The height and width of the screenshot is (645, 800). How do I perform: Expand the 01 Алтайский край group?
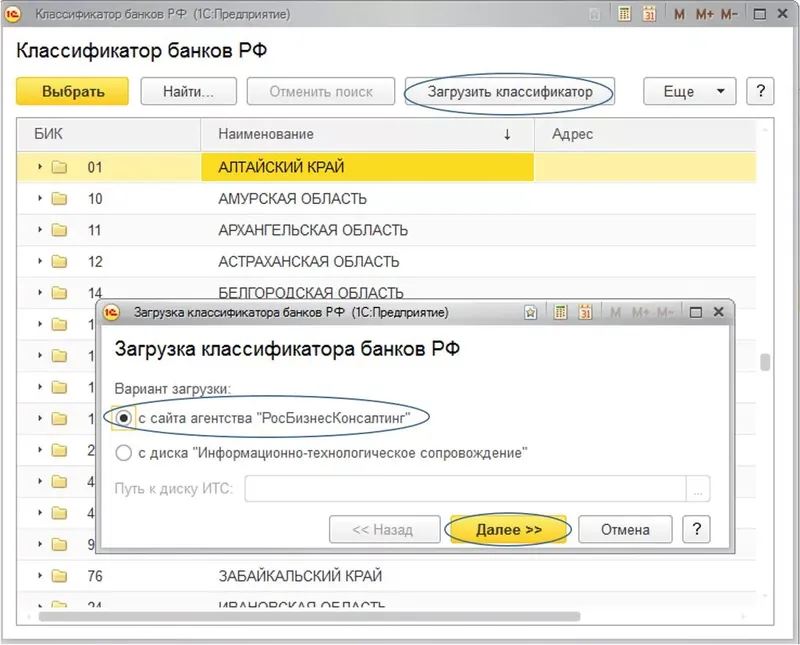tap(40, 166)
